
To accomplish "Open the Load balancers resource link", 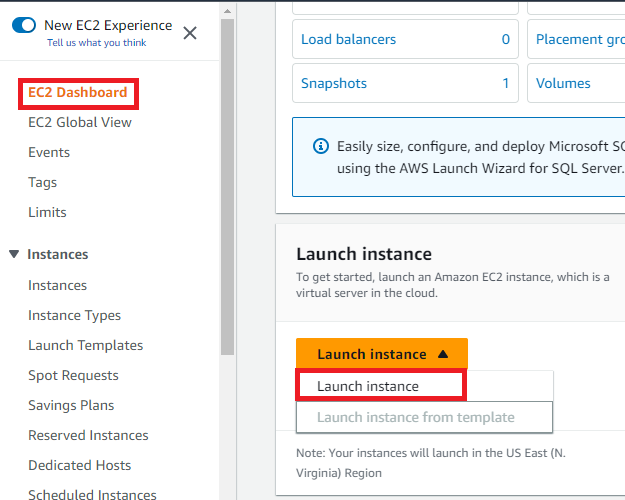I will tap(348, 40).
